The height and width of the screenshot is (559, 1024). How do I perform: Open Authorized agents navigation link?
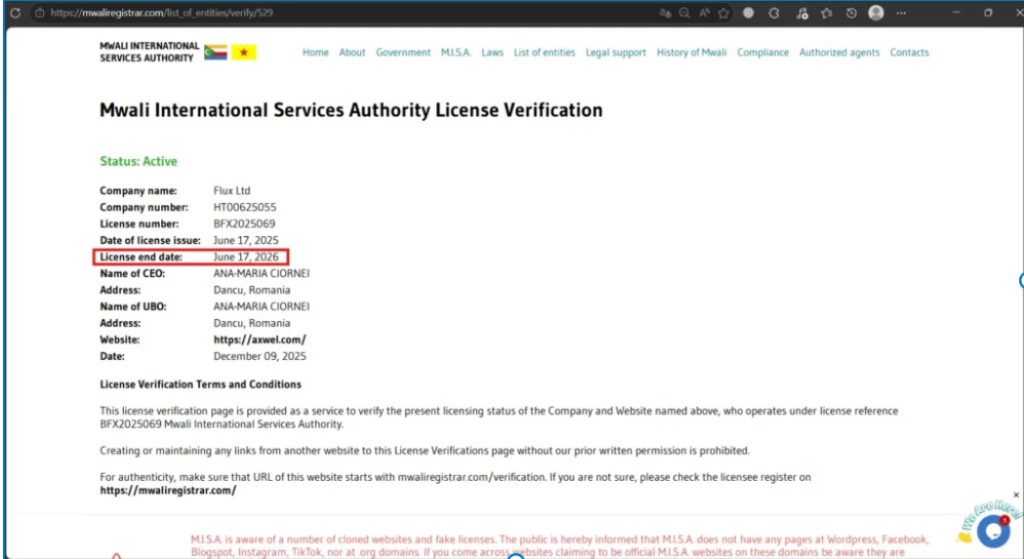[x=839, y=52]
